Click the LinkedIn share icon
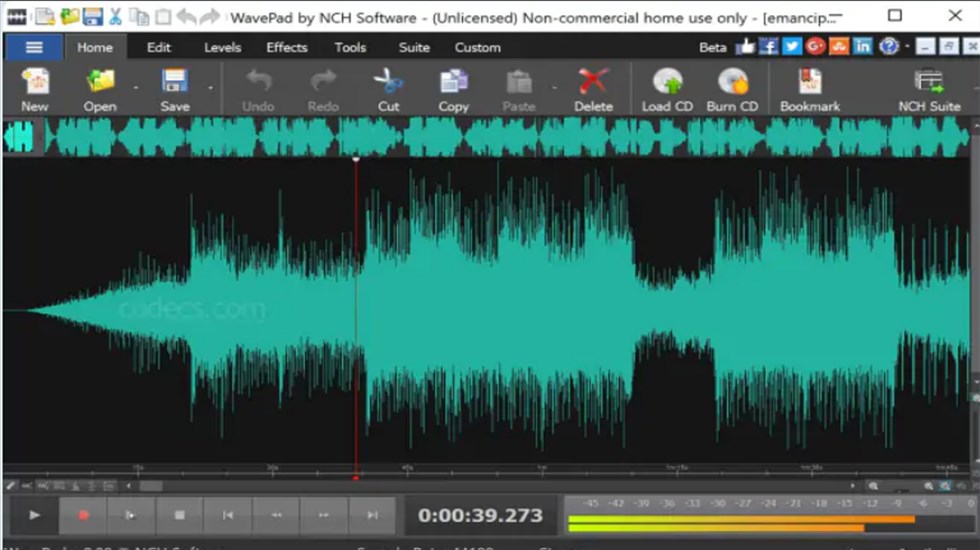The image size is (980, 550). tap(862, 46)
